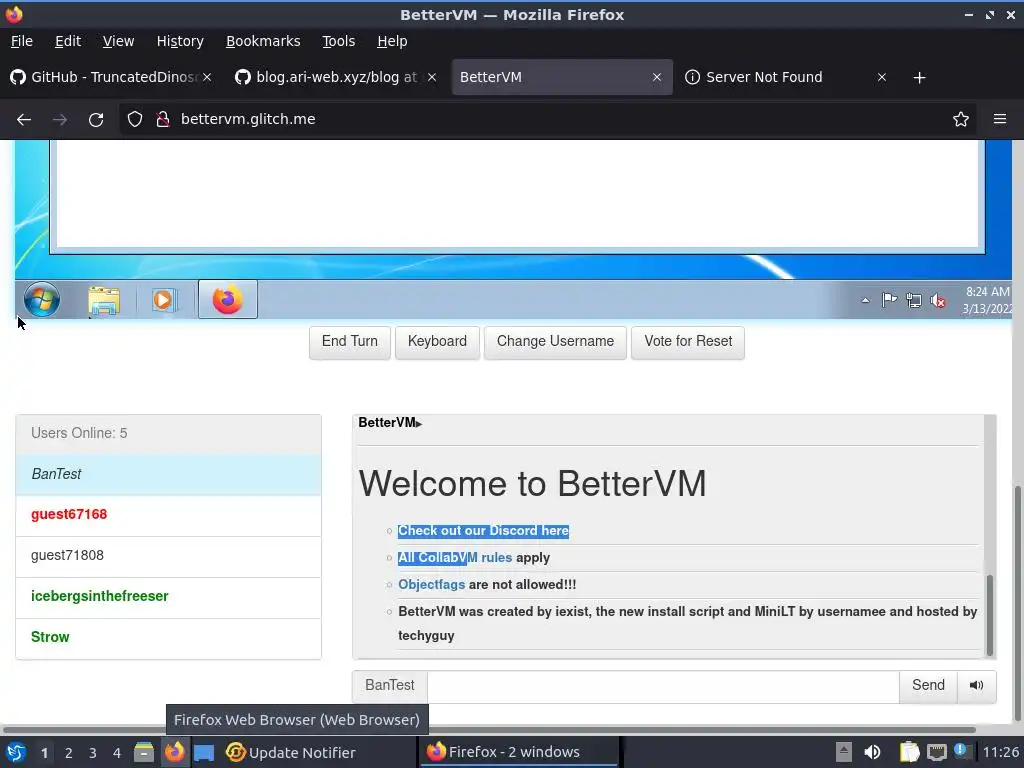Go back with the browser back arrow
Screen dimensions: 1024x768
24,120
